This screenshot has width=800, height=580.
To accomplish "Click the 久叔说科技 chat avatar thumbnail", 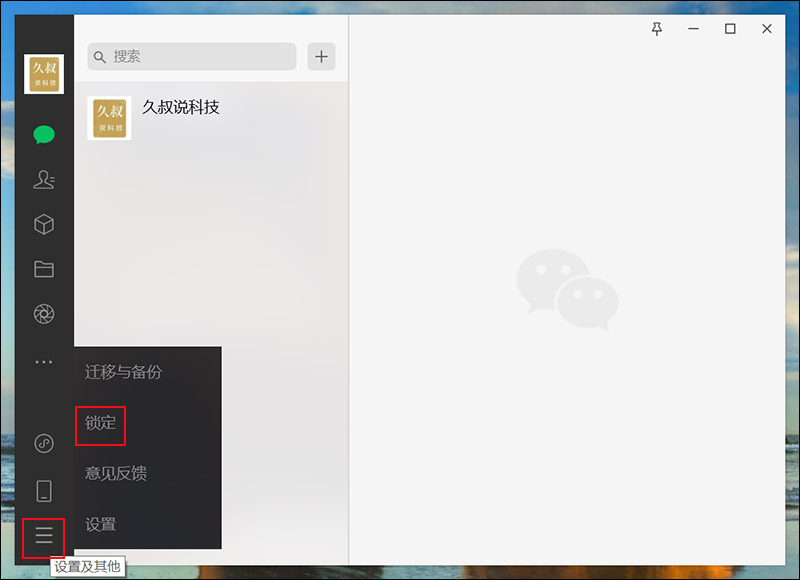I will click(x=109, y=118).
